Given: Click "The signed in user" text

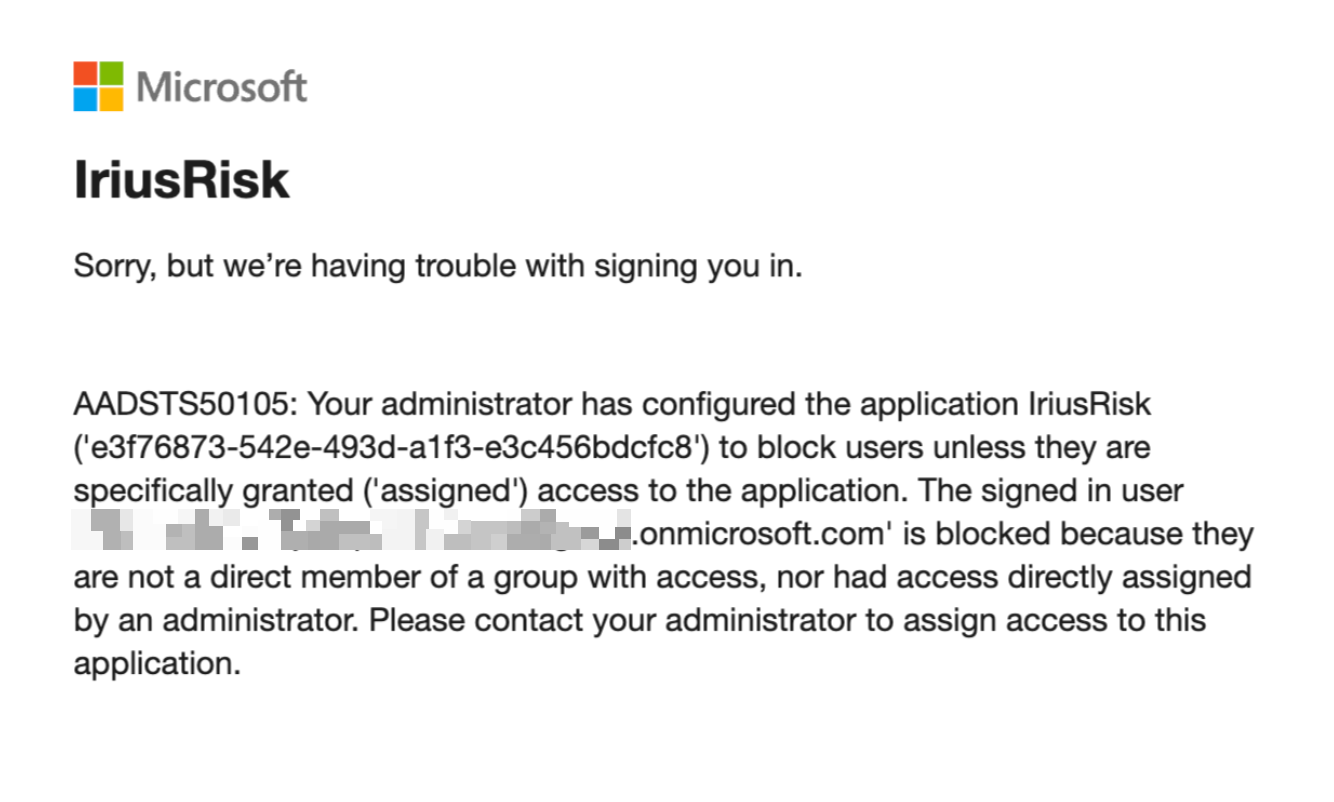Looking at the screenshot, I should click(1050, 491).
